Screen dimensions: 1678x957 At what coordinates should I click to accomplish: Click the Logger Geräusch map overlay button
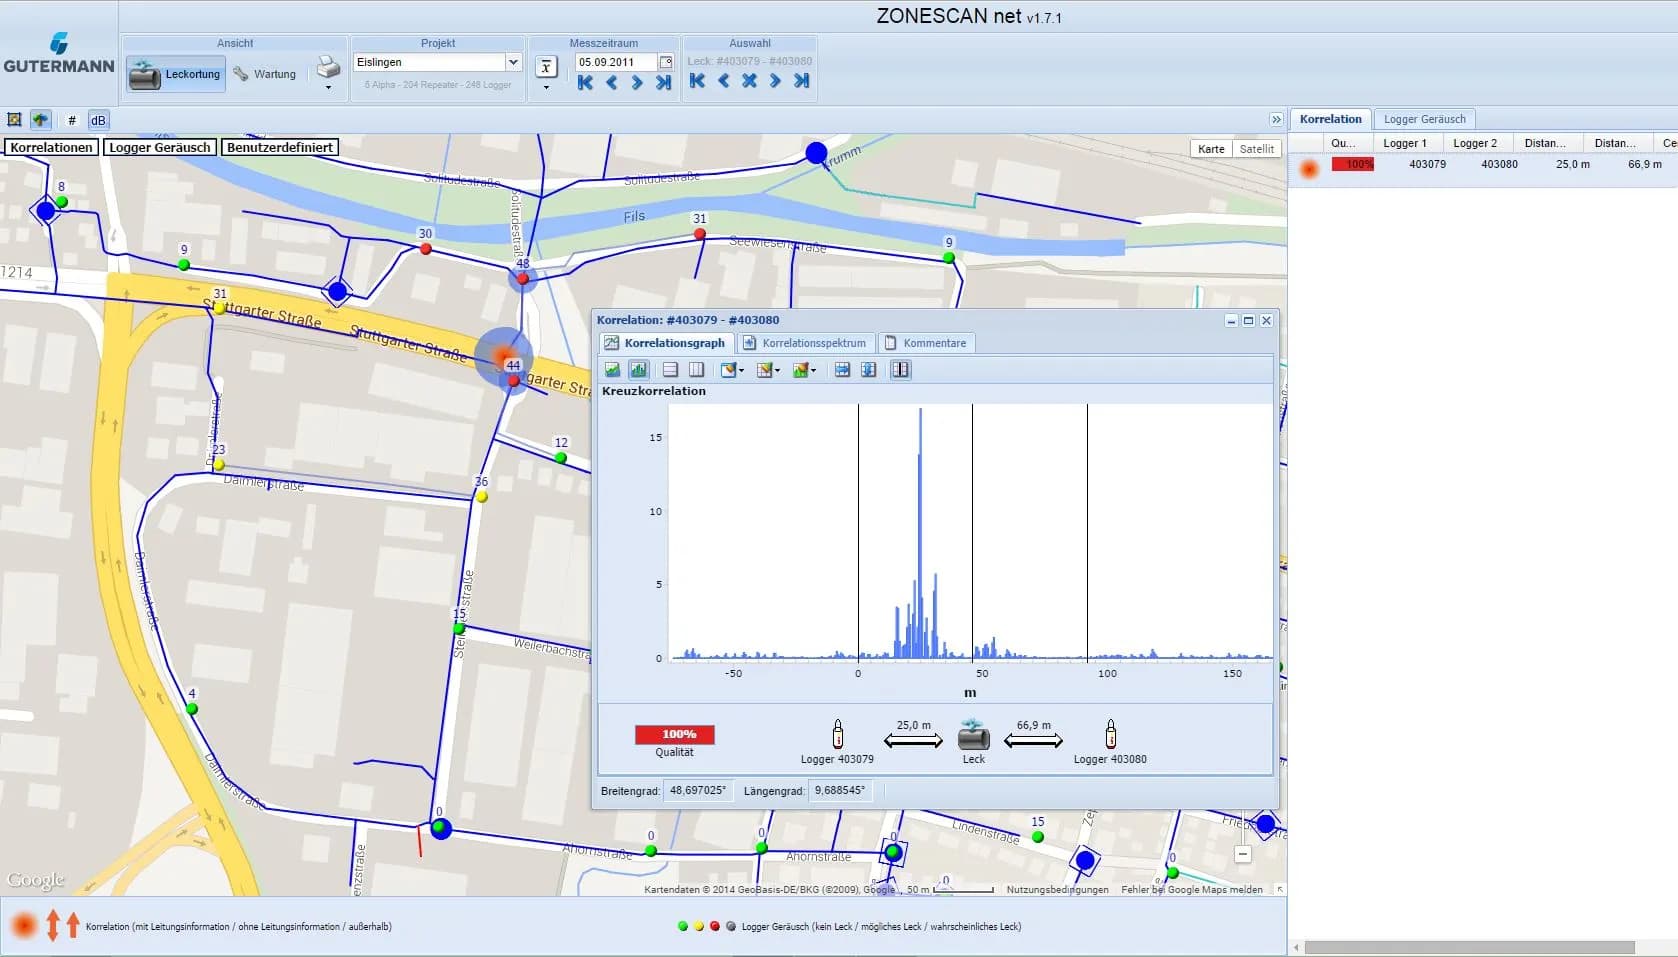[160, 147]
